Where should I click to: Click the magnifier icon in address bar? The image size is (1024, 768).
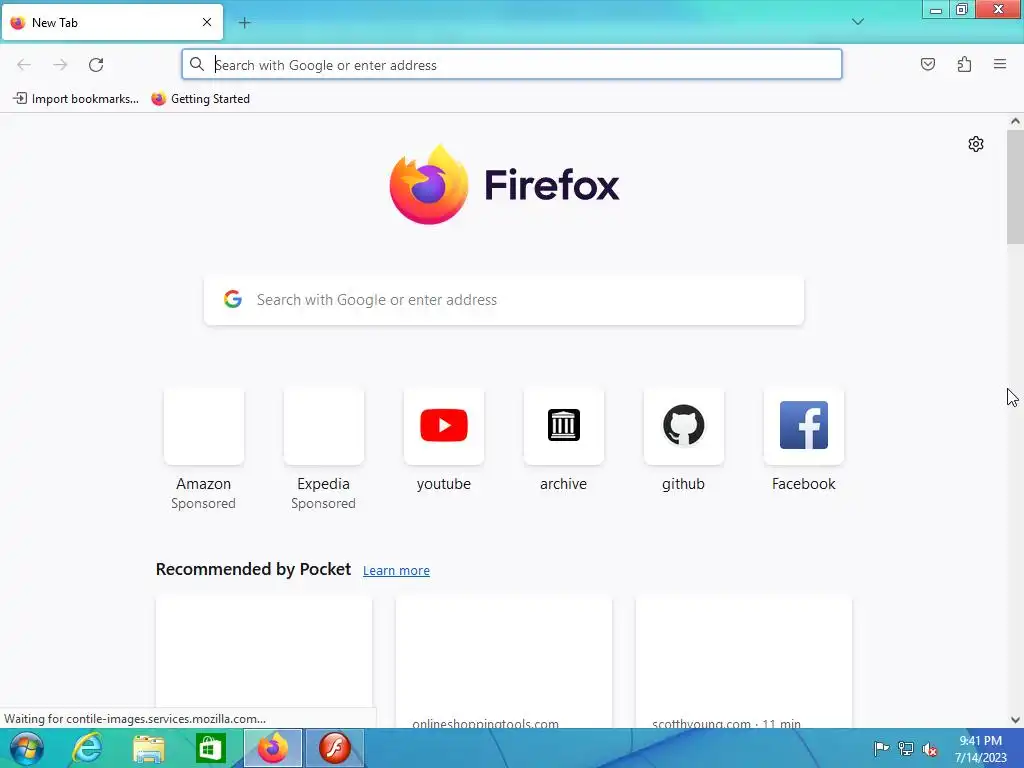[197, 64]
